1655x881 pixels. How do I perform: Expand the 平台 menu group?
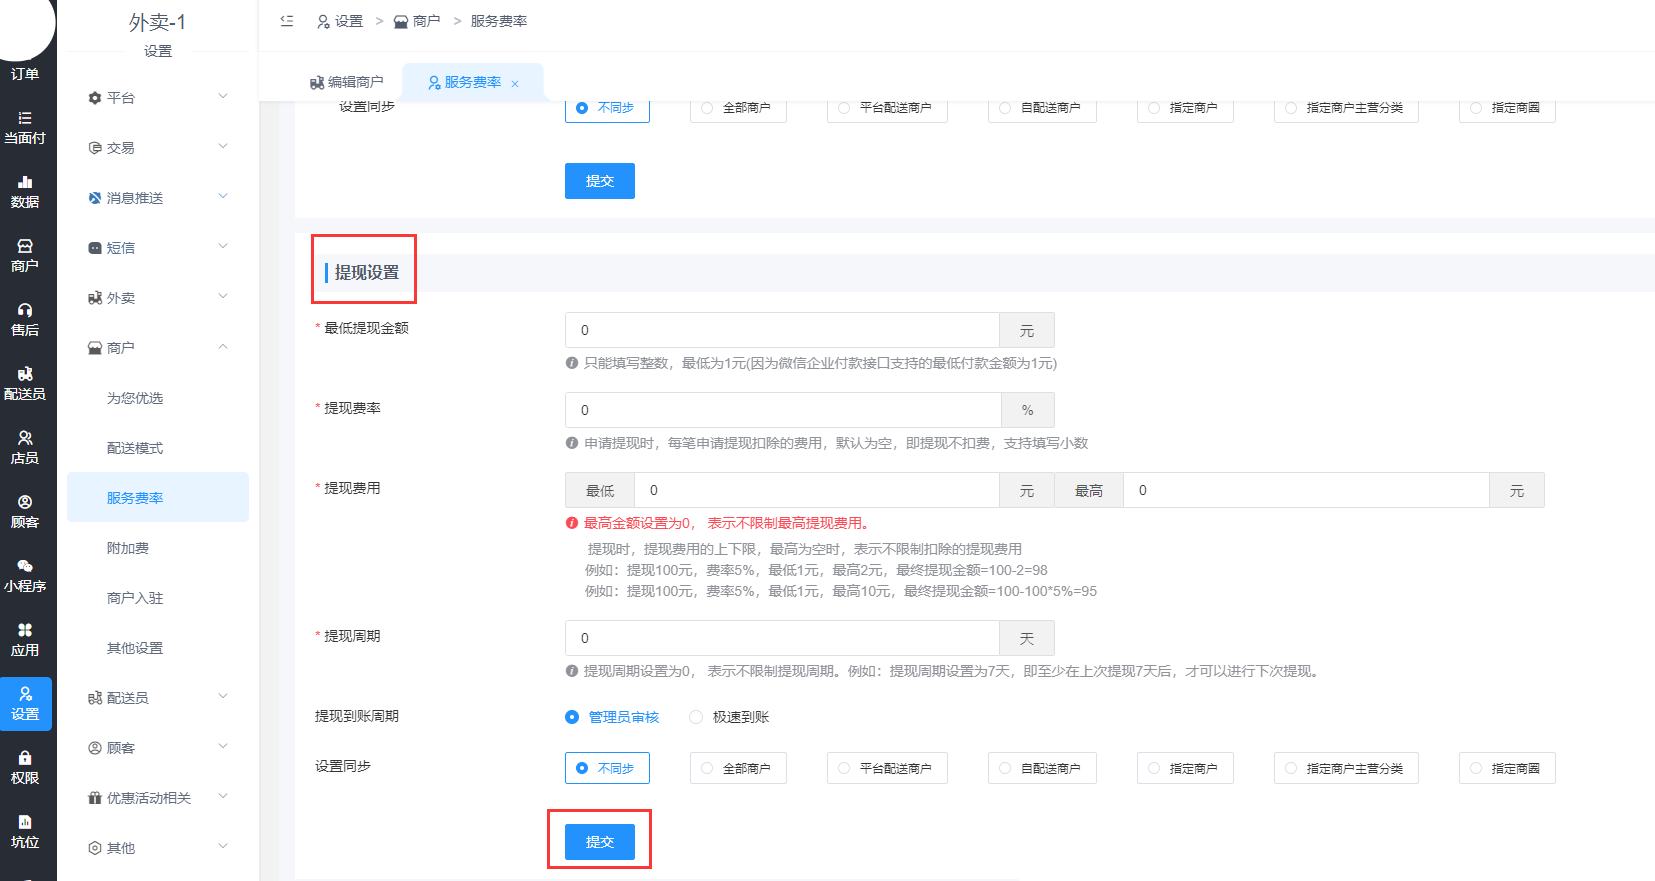tap(158, 97)
